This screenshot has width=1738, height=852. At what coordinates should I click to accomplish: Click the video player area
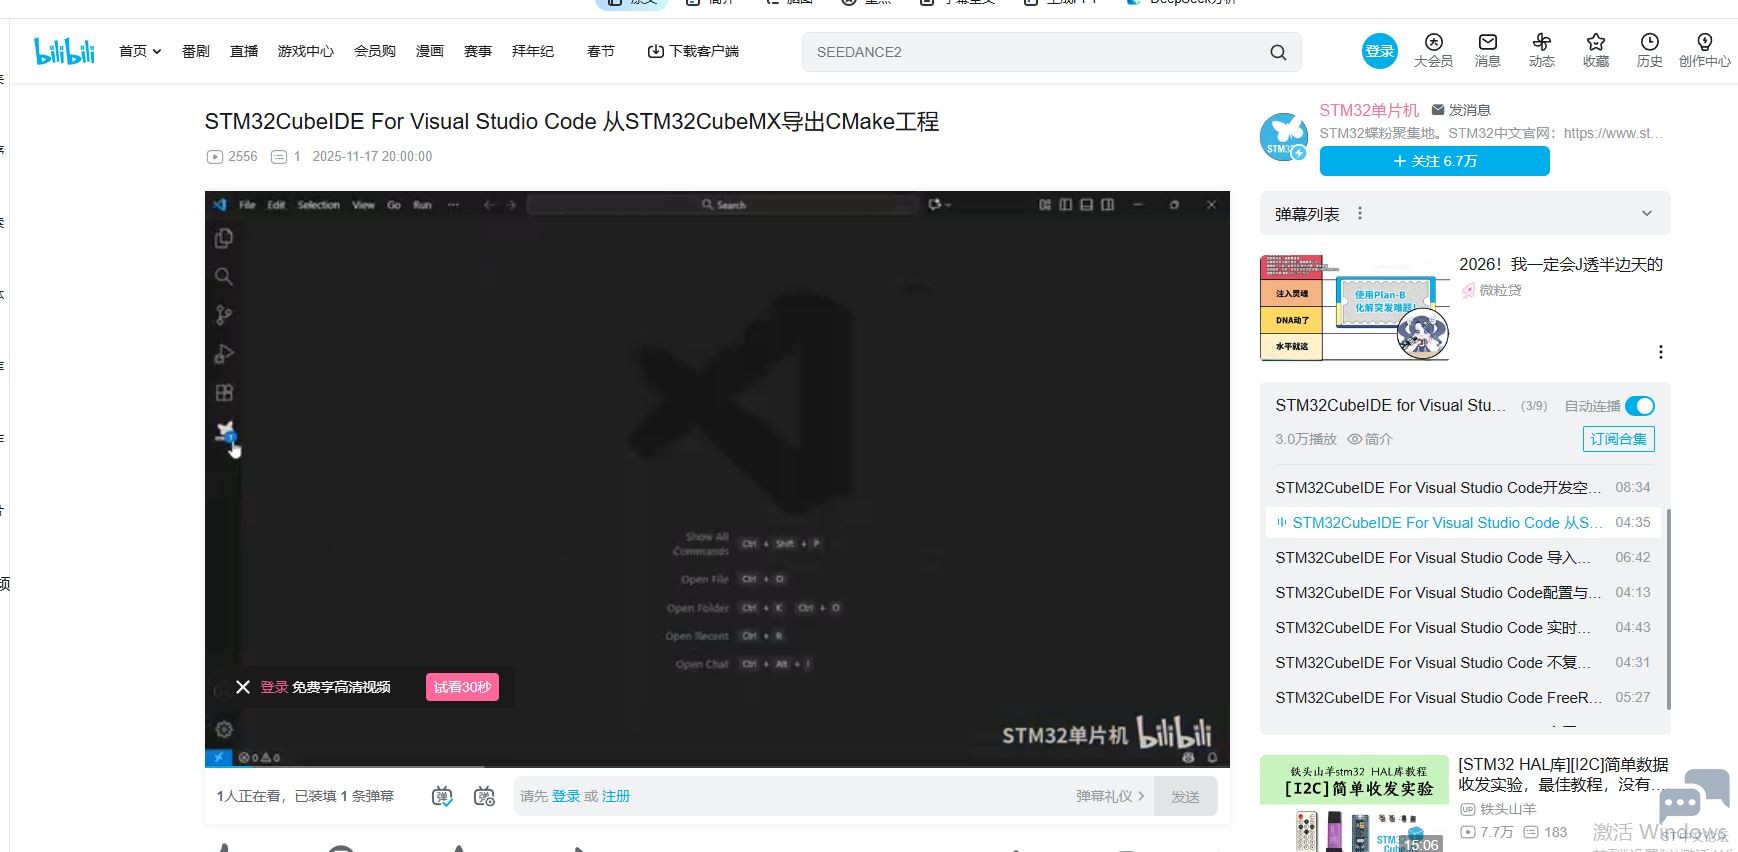pyautogui.click(x=717, y=478)
